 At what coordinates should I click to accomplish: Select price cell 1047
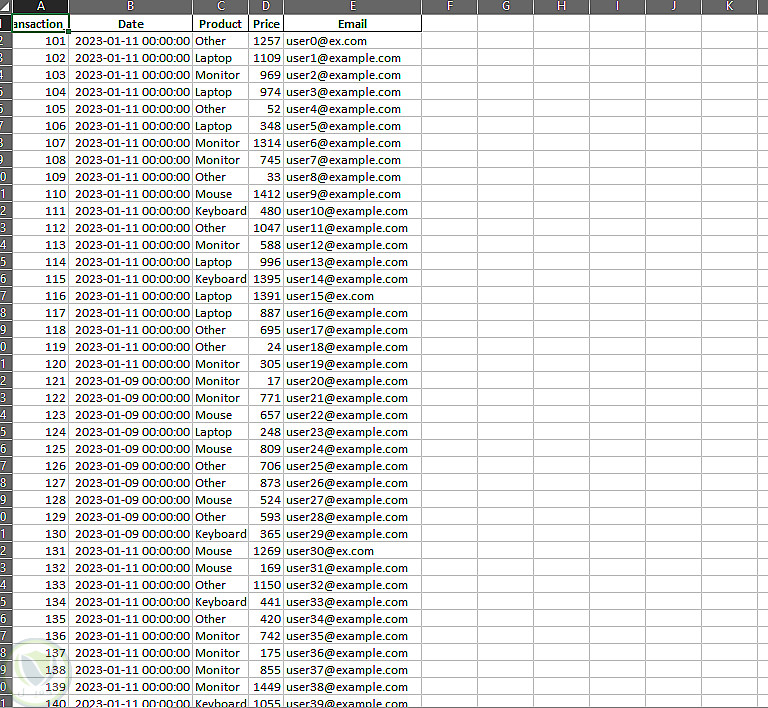click(266, 228)
